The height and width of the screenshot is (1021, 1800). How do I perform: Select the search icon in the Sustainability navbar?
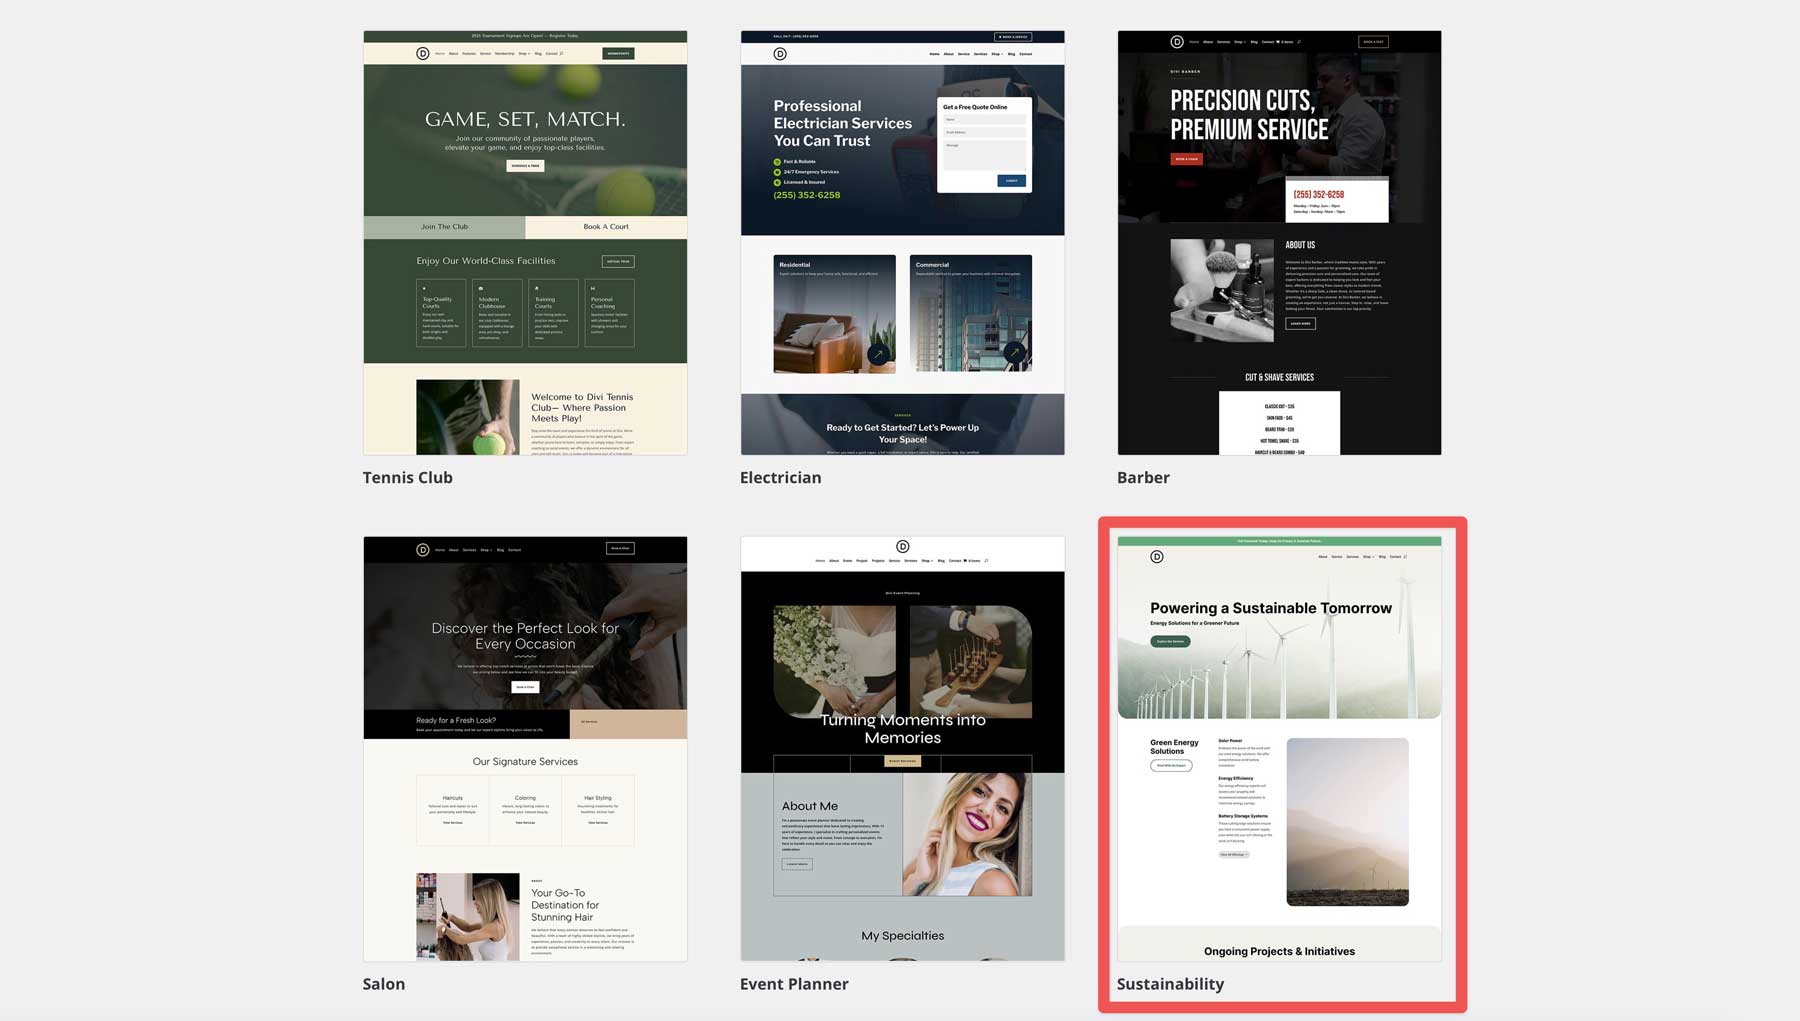pyautogui.click(x=1405, y=557)
